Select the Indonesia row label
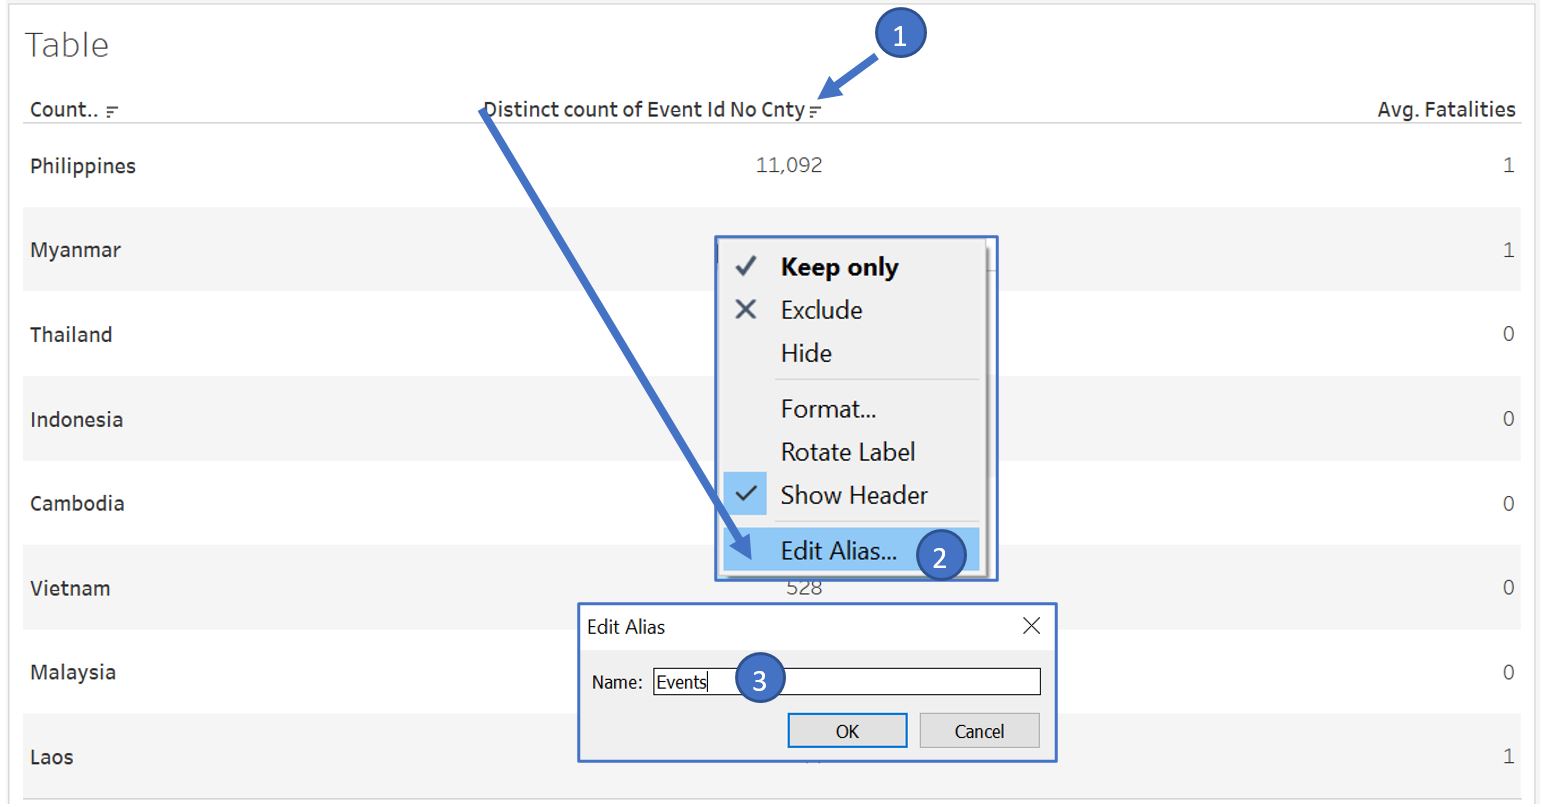The image size is (1541, 807). pyautogui.click(x=76, y=419)
